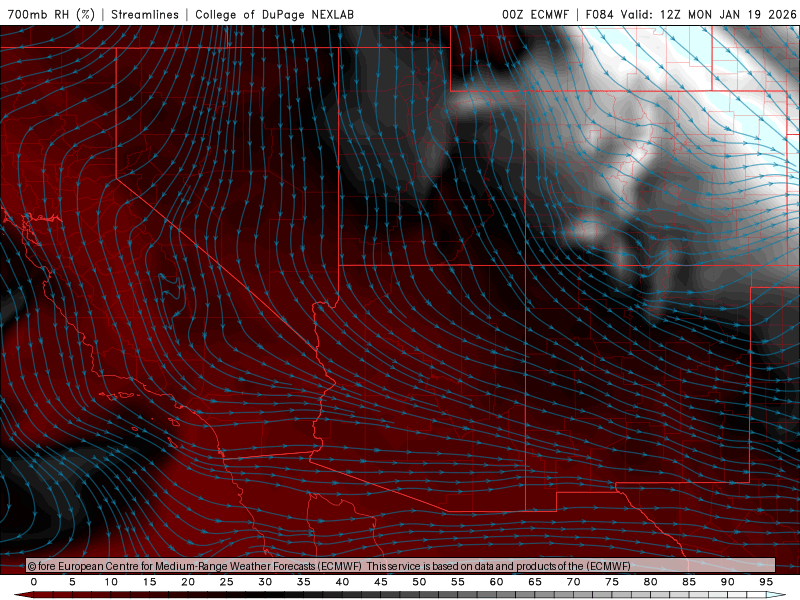Image resolution: width=800 pixels, height=600 pixels.
Task: Click the 30 label on the colorbar
Action: 265,582
